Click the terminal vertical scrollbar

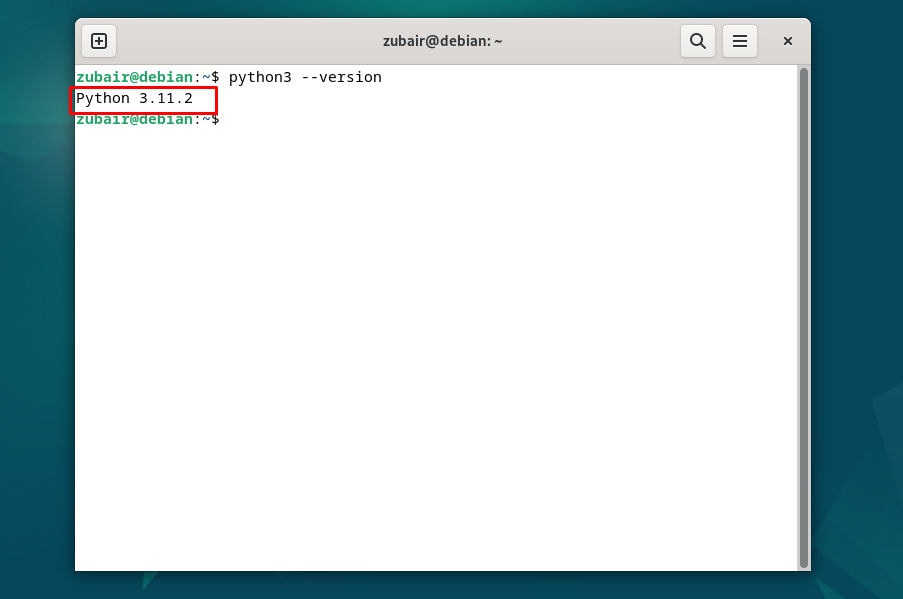pyautogui.click(x=803, y=318)
